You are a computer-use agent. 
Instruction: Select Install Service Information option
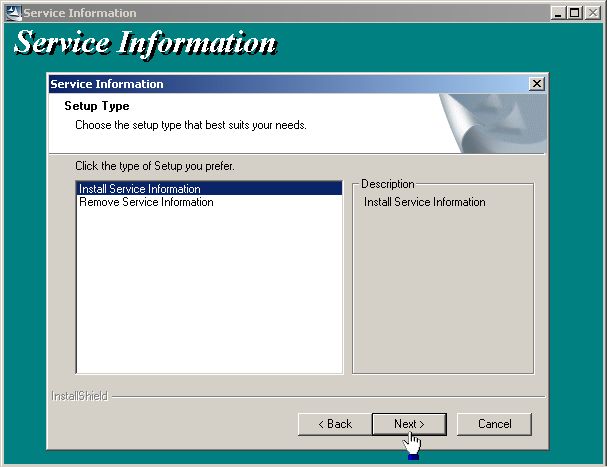[209, 189]
